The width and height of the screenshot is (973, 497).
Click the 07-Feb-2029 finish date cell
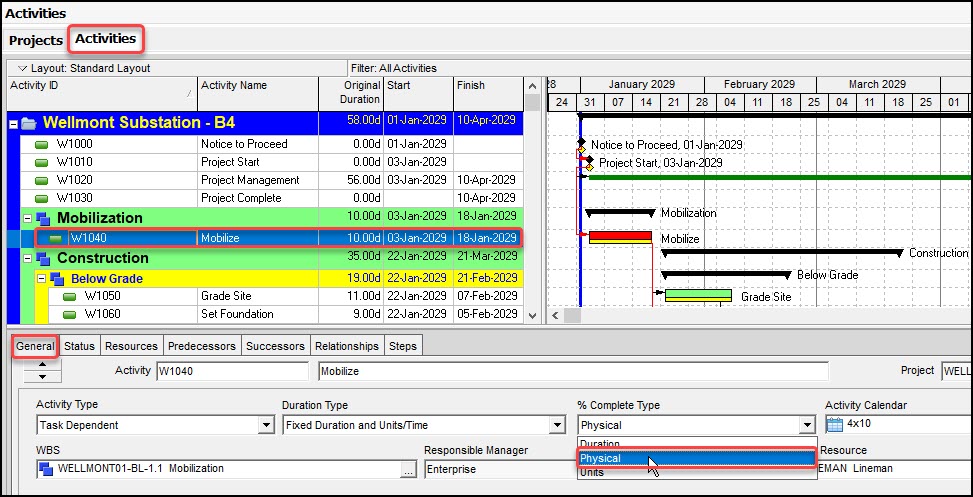click(488, 296)
